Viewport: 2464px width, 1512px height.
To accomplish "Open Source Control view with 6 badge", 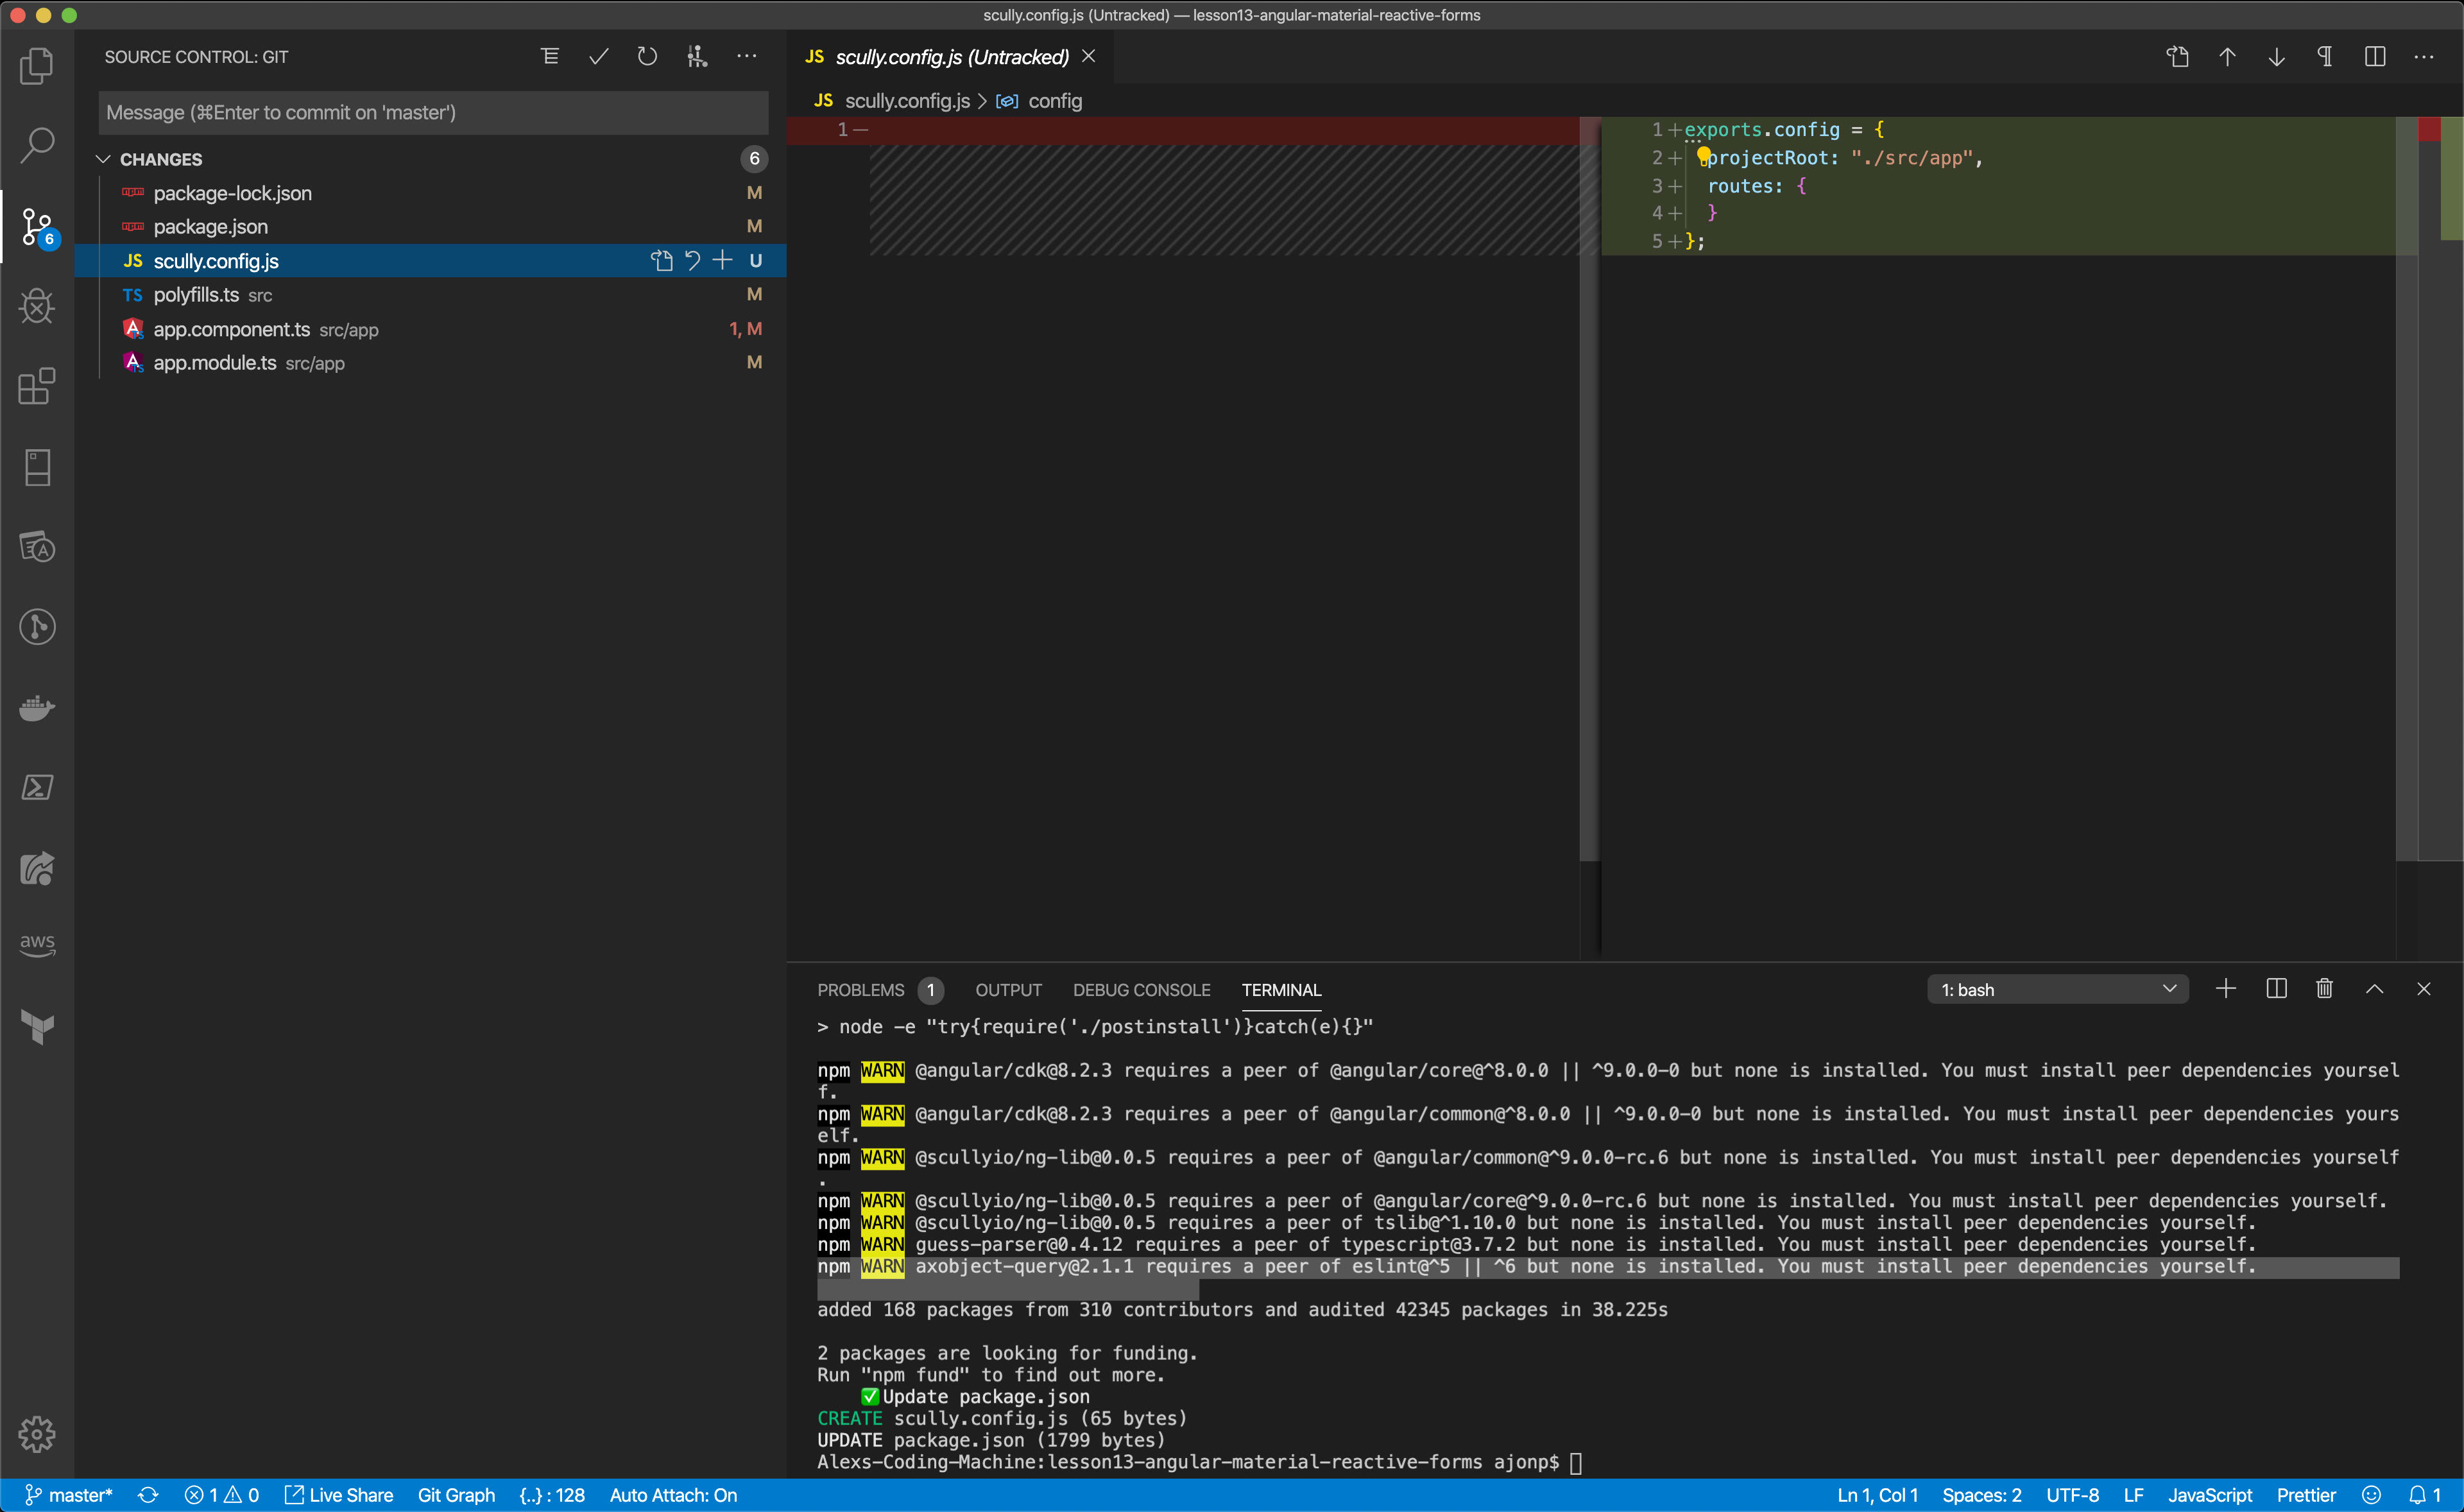I will (37, 227).
